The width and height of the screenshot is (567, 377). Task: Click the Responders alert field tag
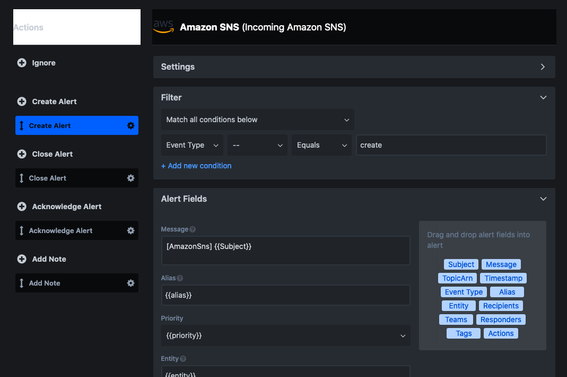click(501, 320)
